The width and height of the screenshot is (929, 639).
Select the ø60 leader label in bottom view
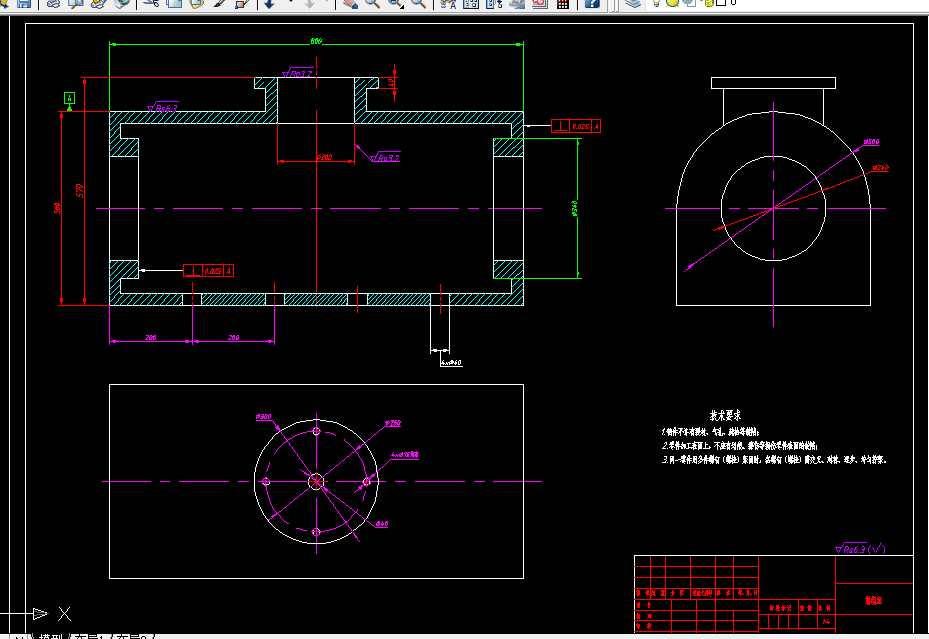point(382,524)
